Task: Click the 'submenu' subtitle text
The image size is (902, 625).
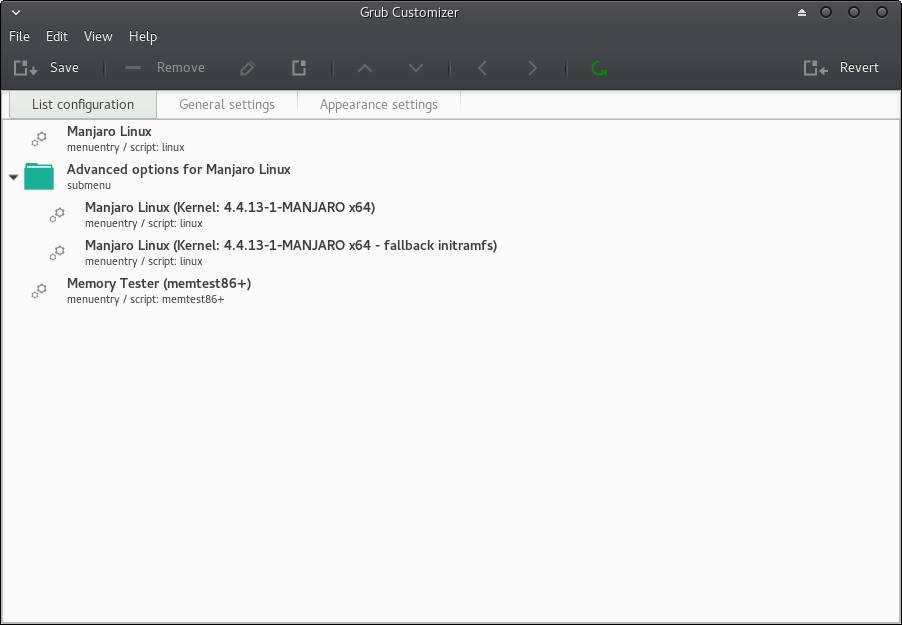Action: [x=89, y=185]
